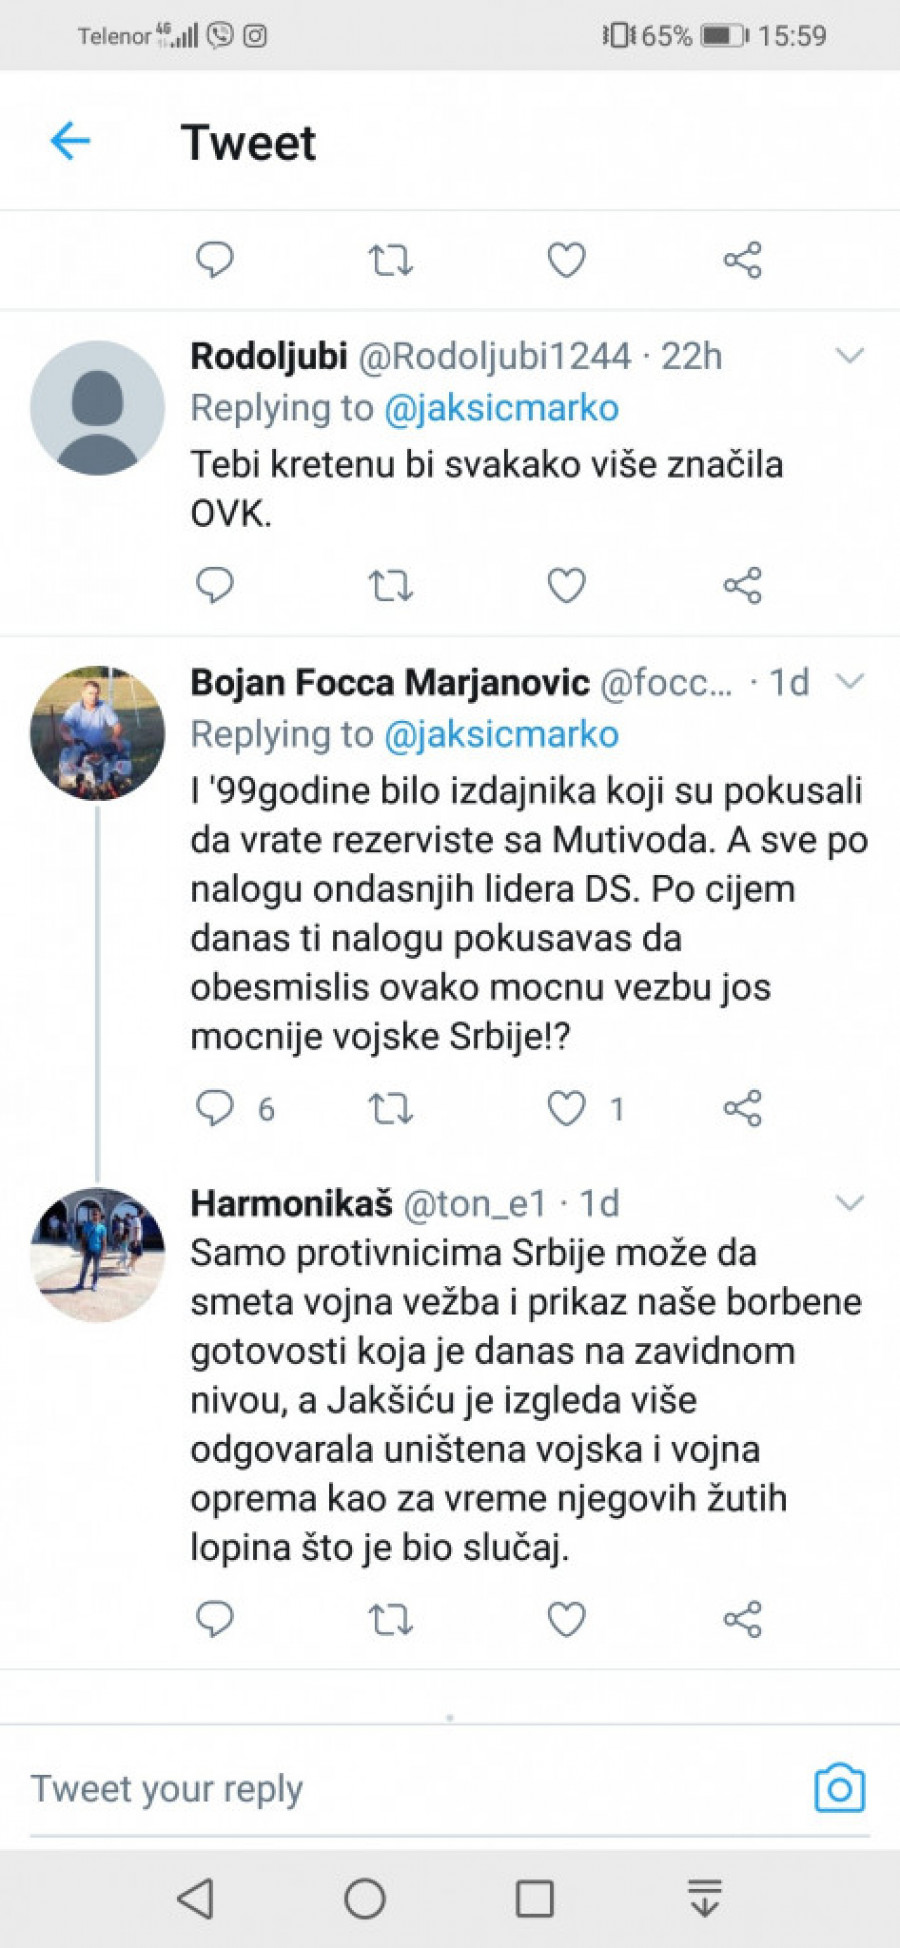This screenshot has width=900, height=1948.
Task: Share Bojan Focca Marjanovic's tweet
Action: click(x=742, y=1108)
